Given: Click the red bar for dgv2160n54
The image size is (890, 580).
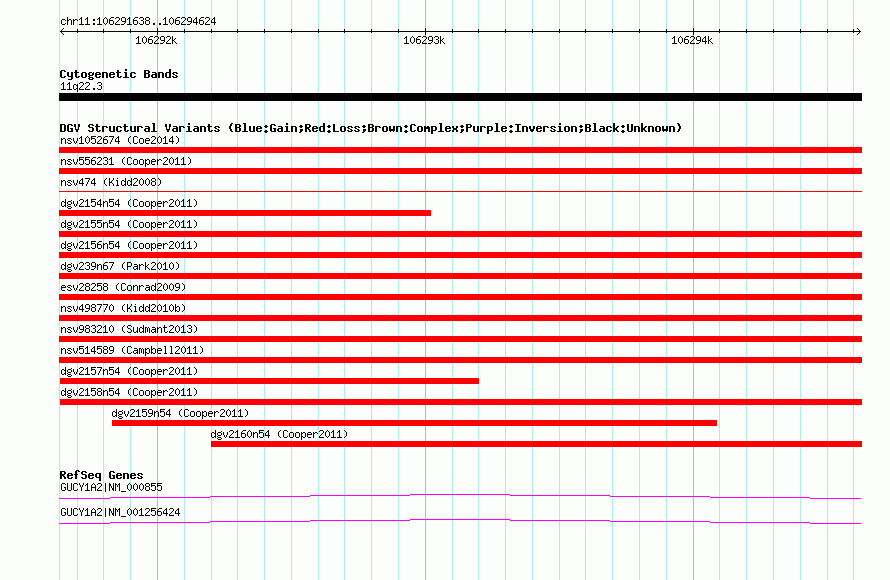Looking at the screenshot, I should click(x=536, y=444).
